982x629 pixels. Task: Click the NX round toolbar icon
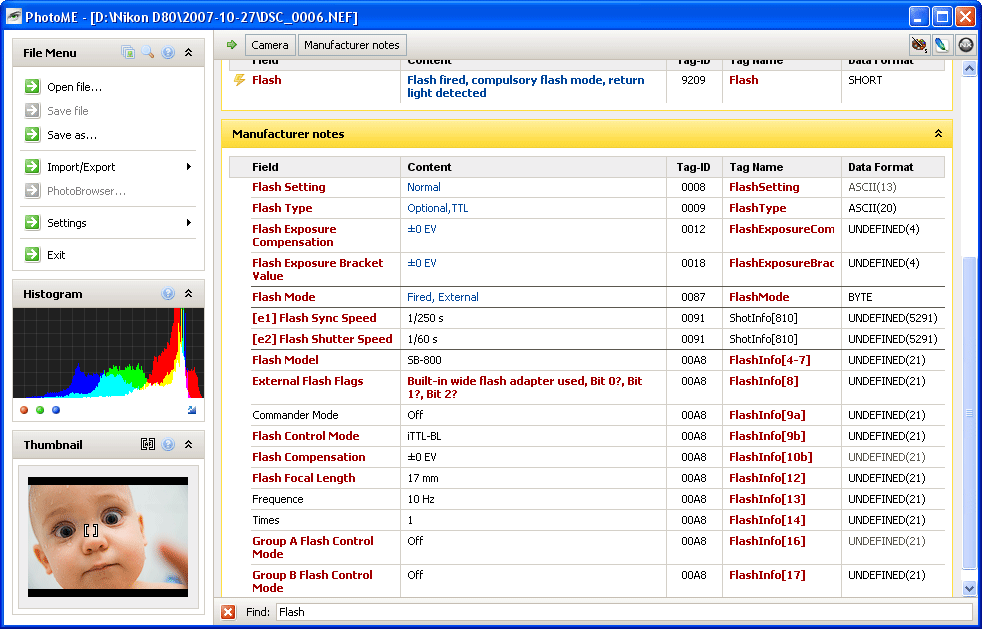(966, 44)
